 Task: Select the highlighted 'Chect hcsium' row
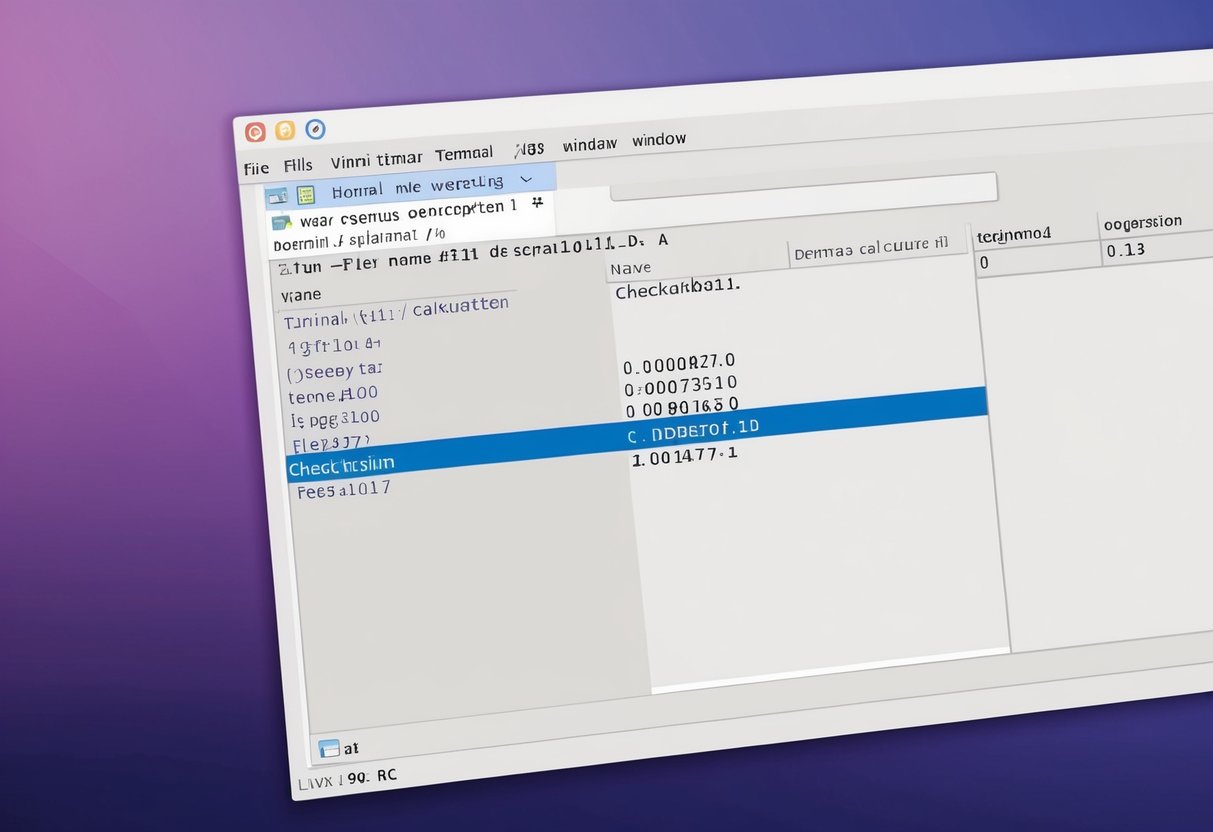coord(341,465)
